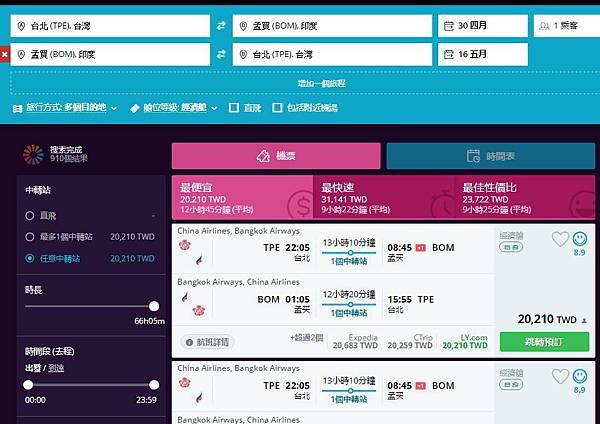The height and width of the screenshot is (424, 600).
Task: Open the LY.com 20,210 TWD offer
Action: (x=465, y=341)
